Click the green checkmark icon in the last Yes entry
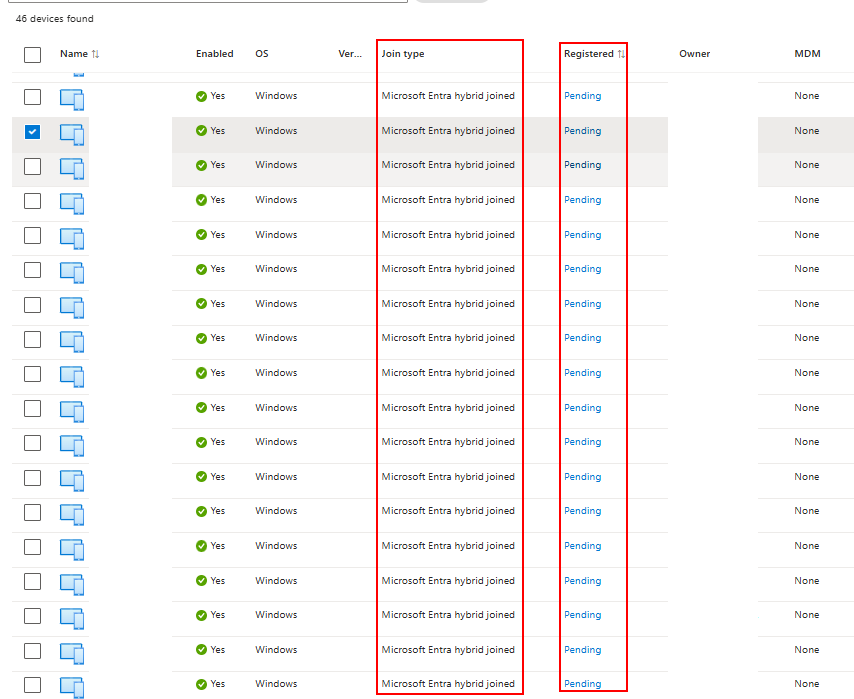 [x=199, y=683]
